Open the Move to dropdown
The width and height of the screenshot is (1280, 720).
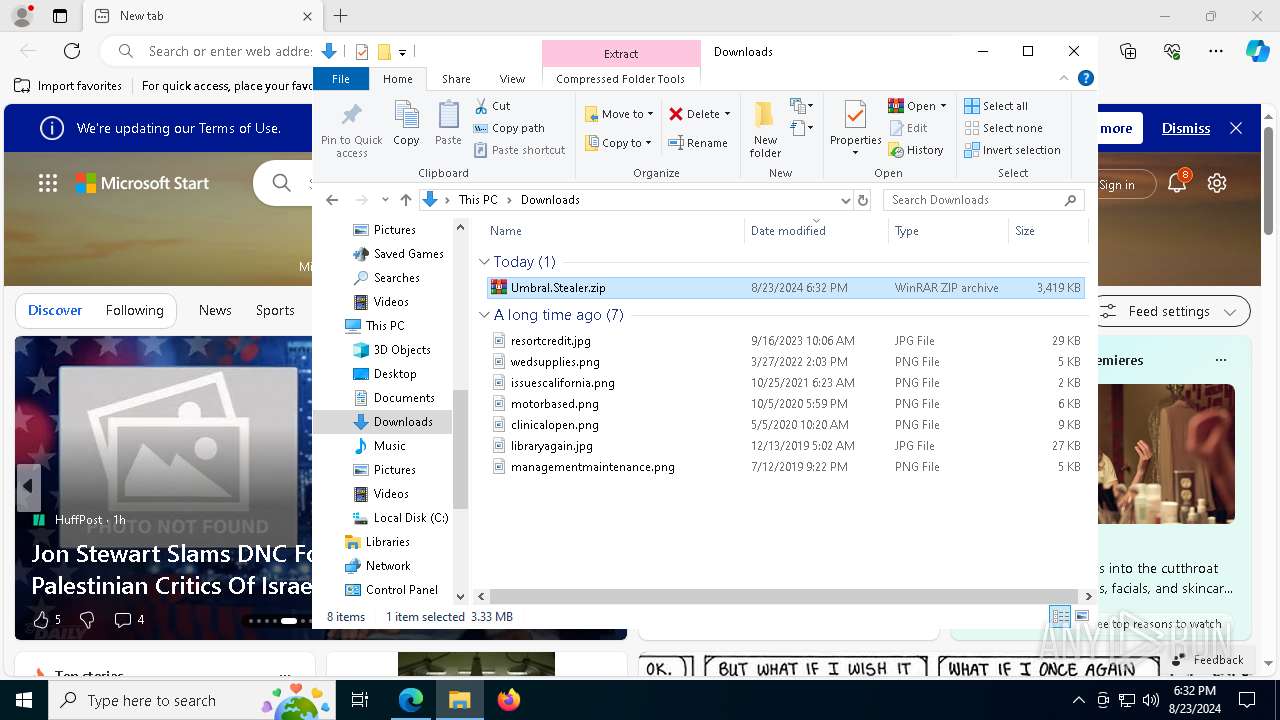tap(619, 114)
